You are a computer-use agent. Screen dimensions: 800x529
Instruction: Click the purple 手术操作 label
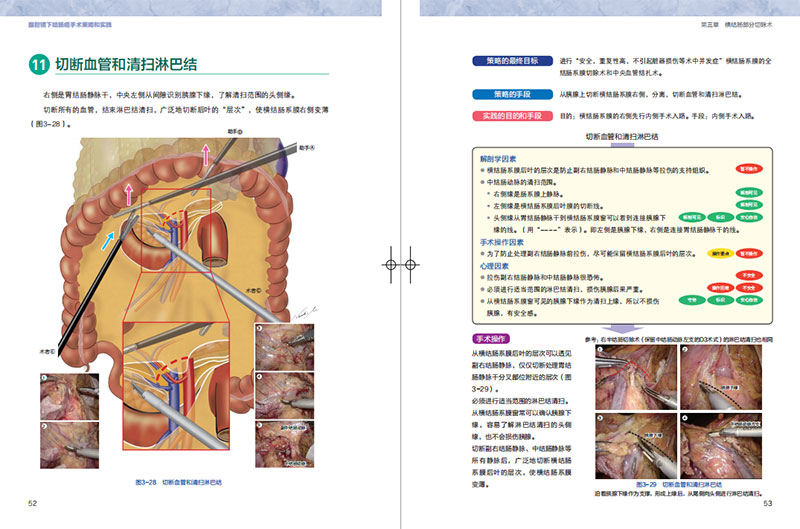click(x=490, y=339)
